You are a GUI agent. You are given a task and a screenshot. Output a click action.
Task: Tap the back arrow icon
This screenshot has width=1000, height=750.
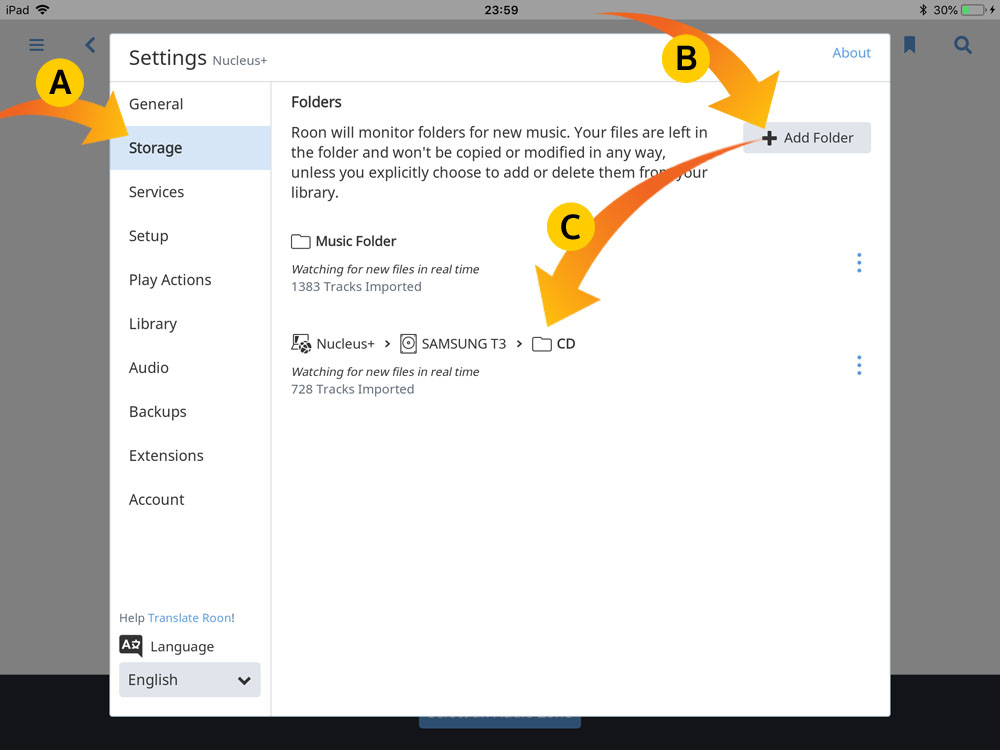(90, 45)
